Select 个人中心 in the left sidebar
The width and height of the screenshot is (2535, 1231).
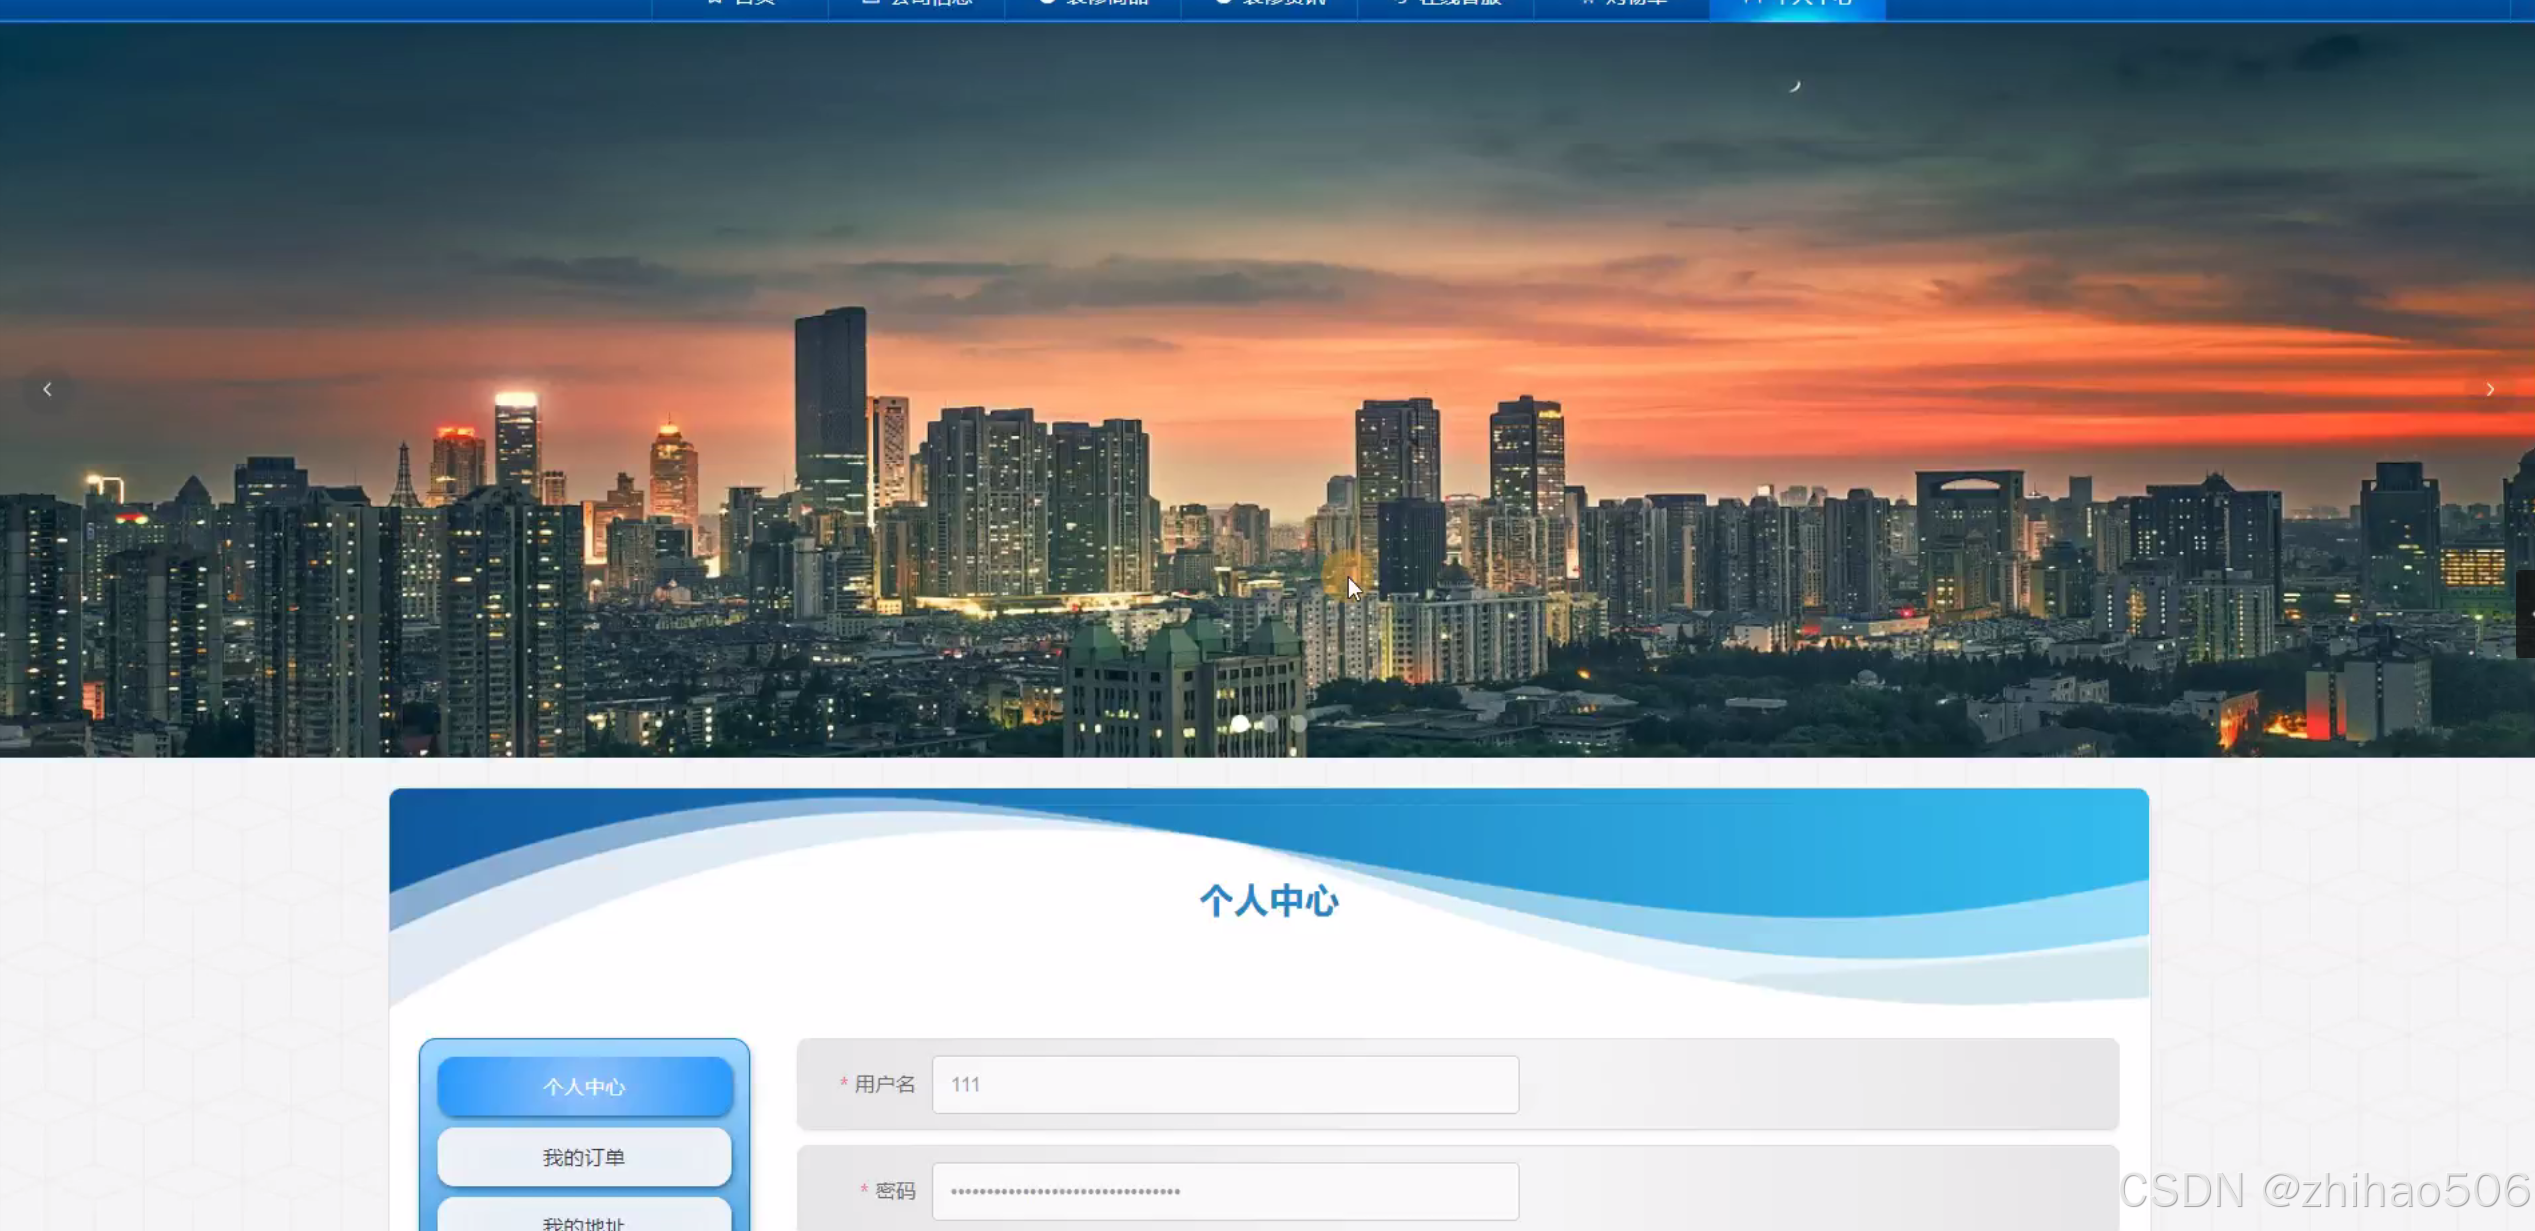(x=585, y=1086)
